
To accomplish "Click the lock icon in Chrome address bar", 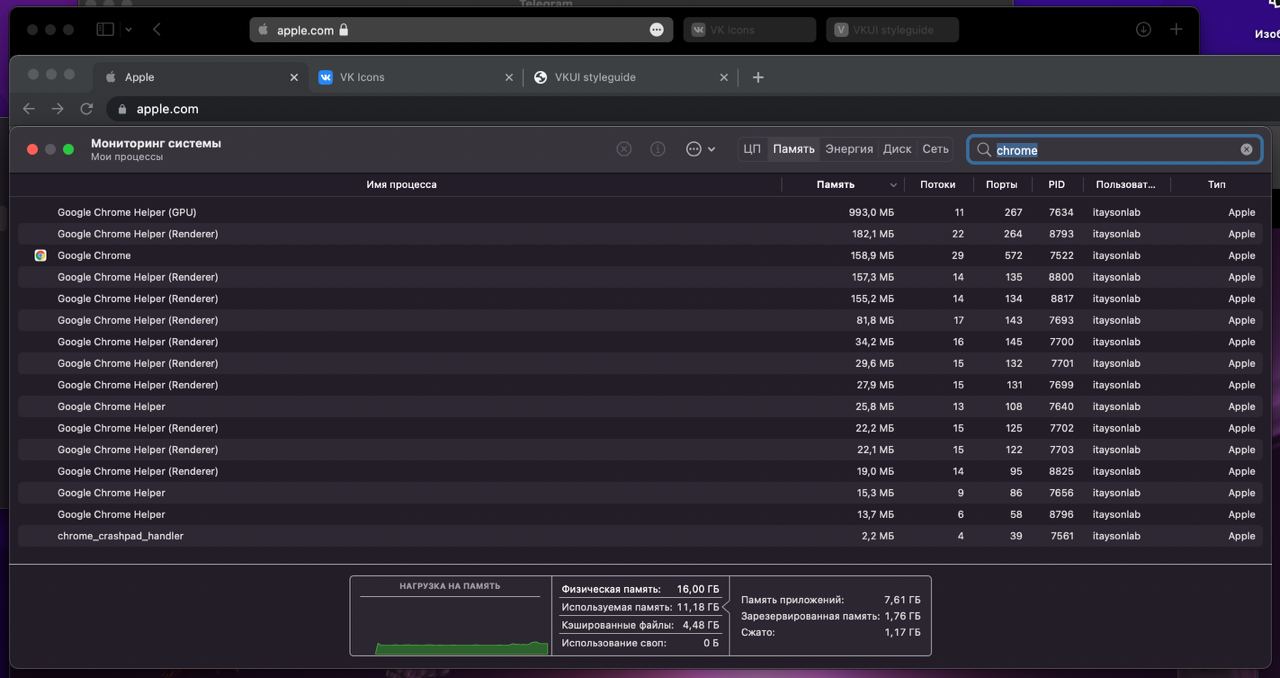I will coord(123,109).
